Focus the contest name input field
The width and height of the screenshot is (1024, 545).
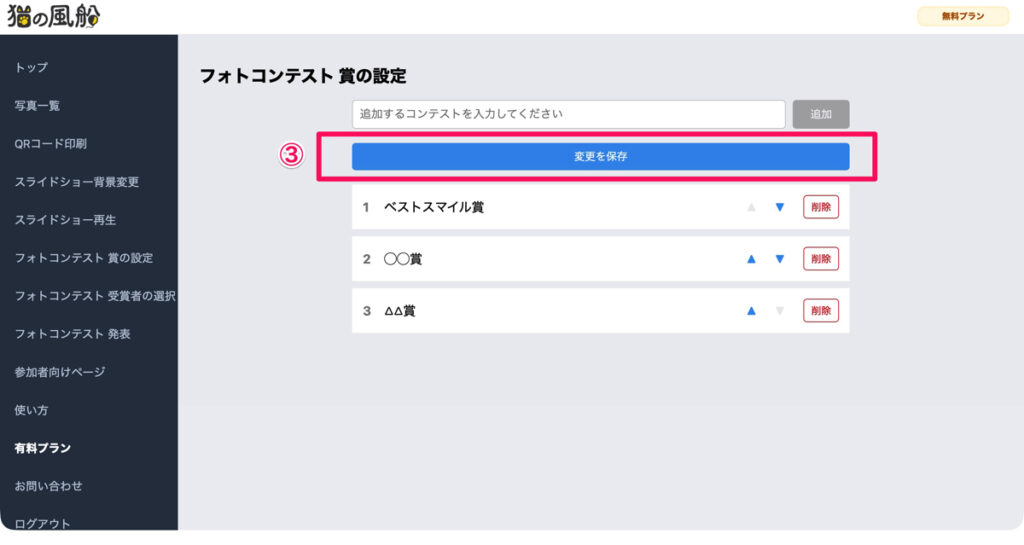point(568,114)
